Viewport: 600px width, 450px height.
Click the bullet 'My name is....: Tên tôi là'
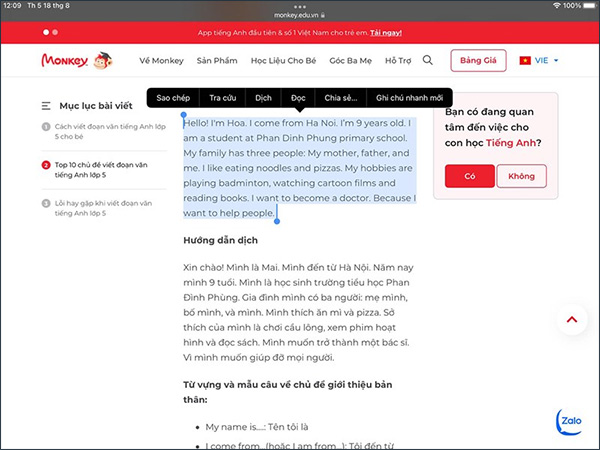coord(256,427)
